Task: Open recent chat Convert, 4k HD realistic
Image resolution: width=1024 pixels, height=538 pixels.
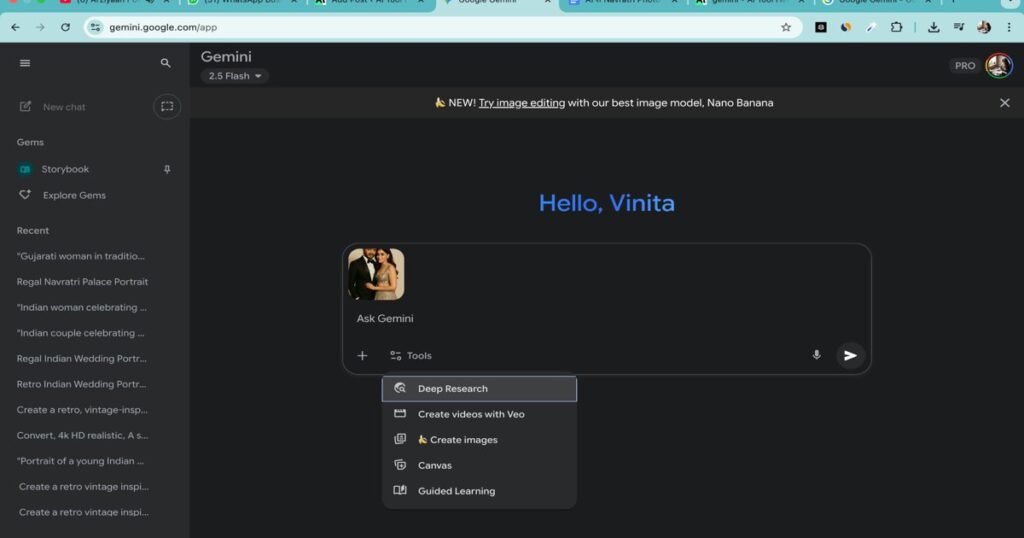Action: pyautogui.click(x=82, y=435)
